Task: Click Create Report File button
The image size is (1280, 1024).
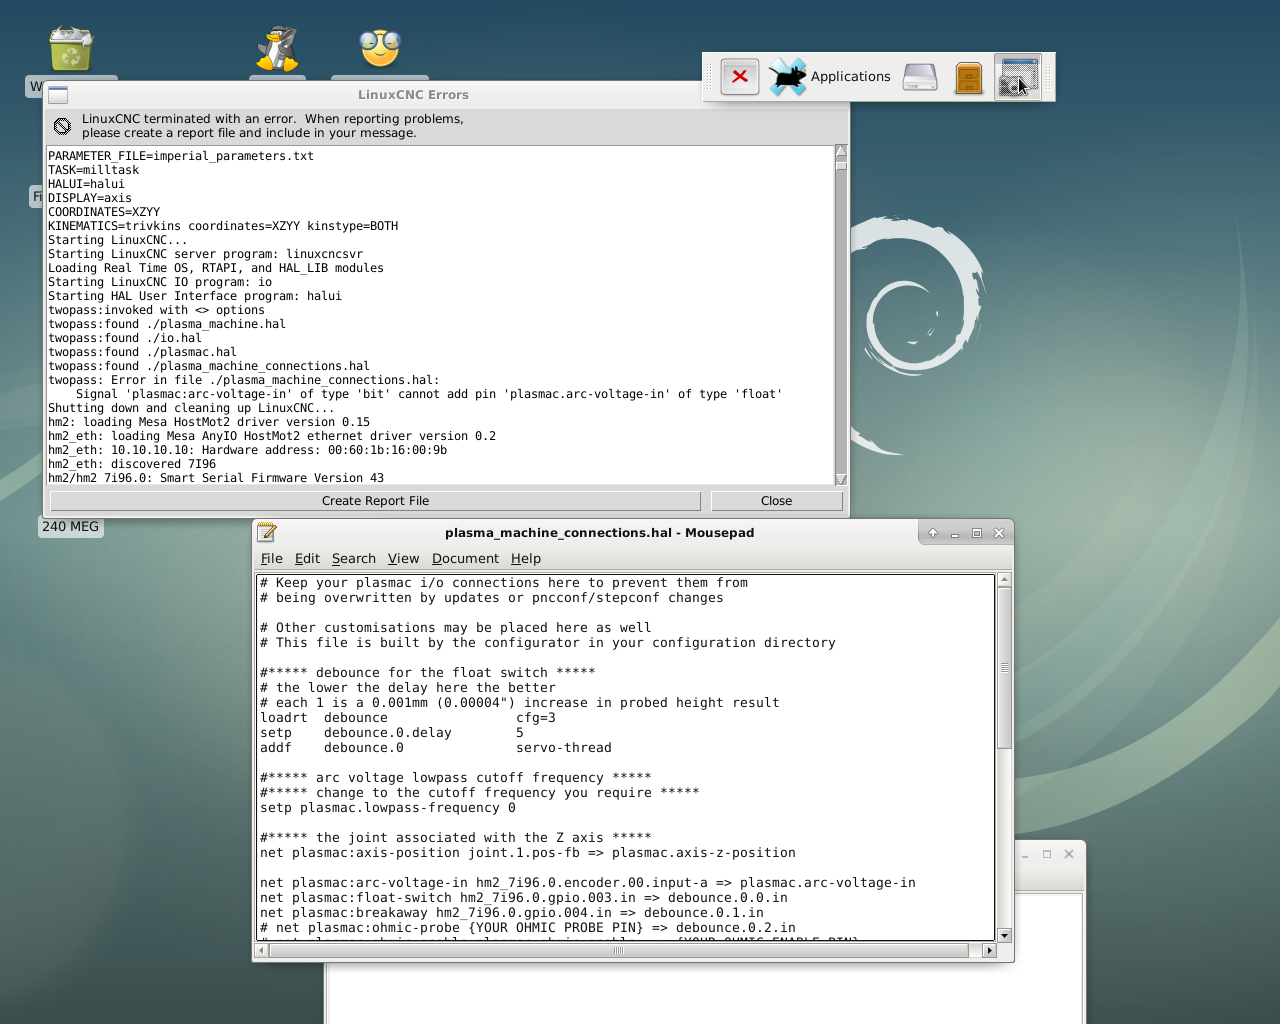Action: pyautogui.click(x=375, y=501)
